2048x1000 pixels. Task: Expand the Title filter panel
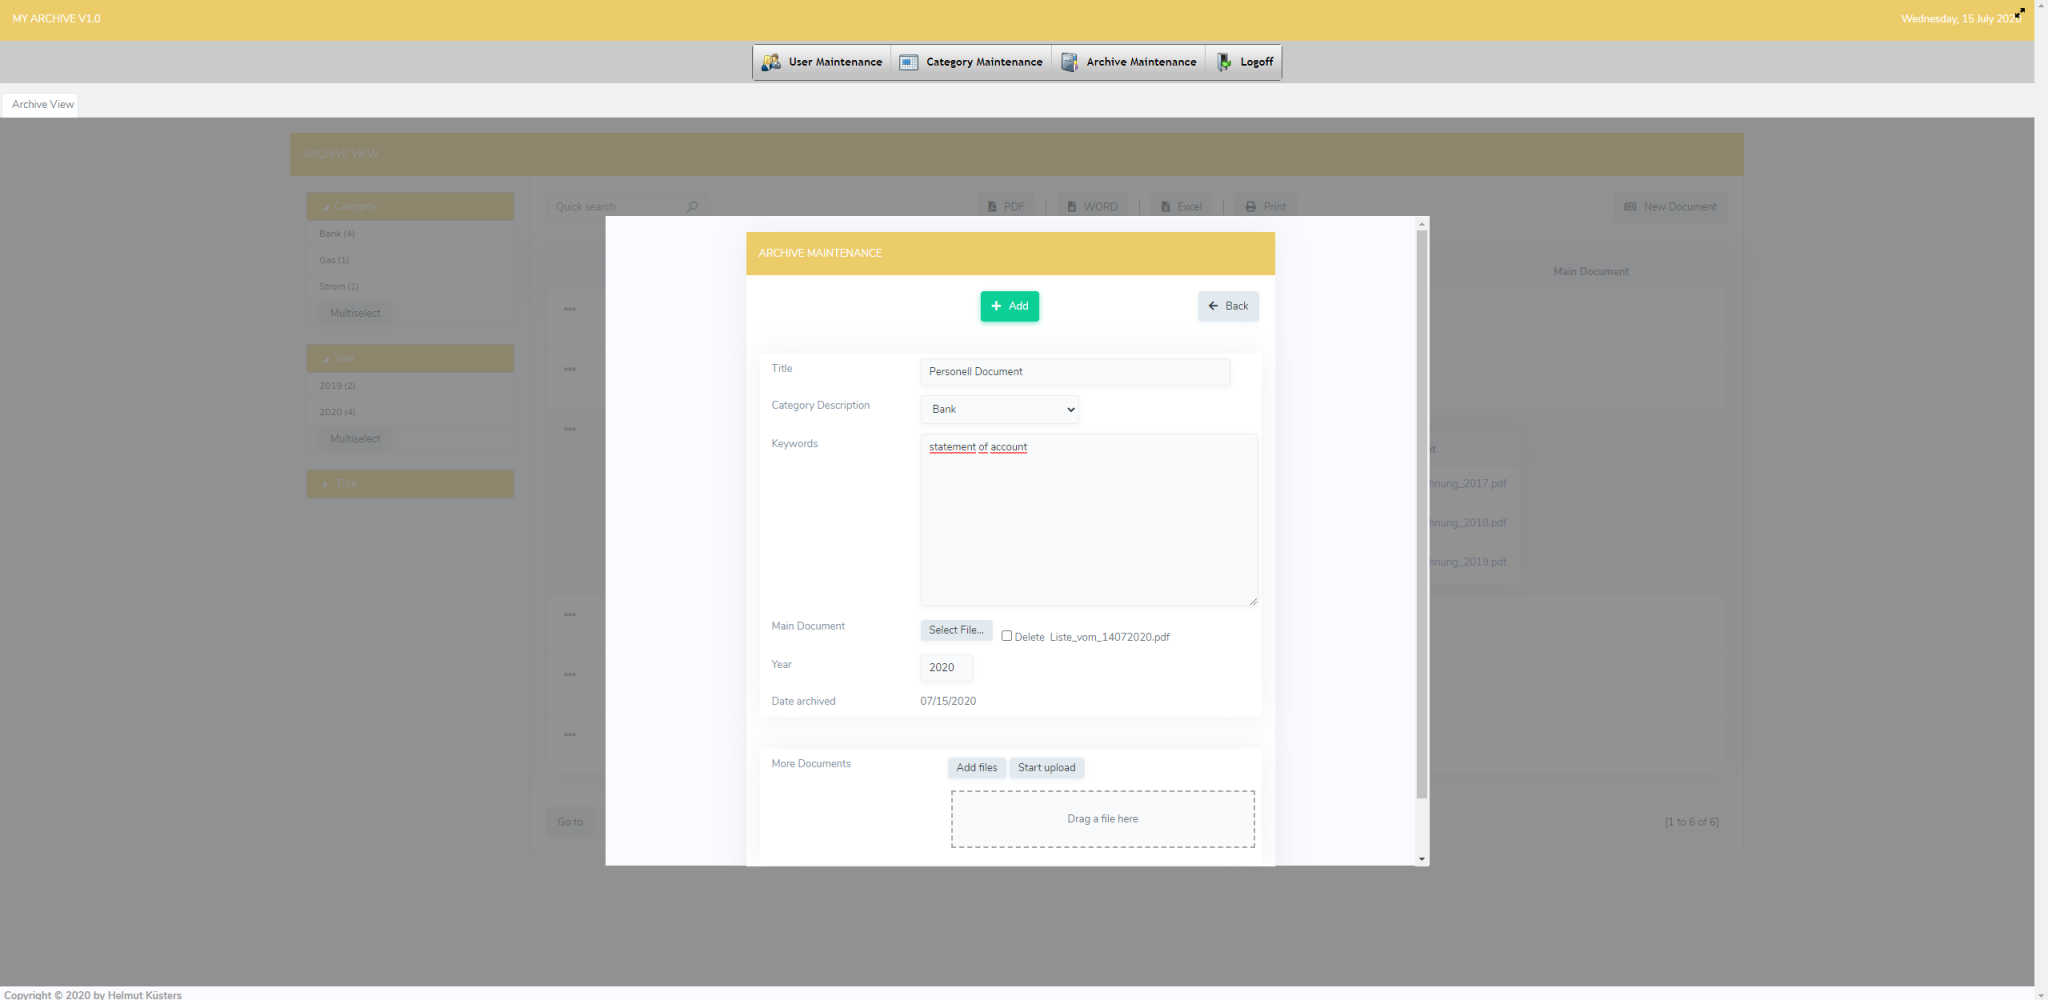point(410,484)
